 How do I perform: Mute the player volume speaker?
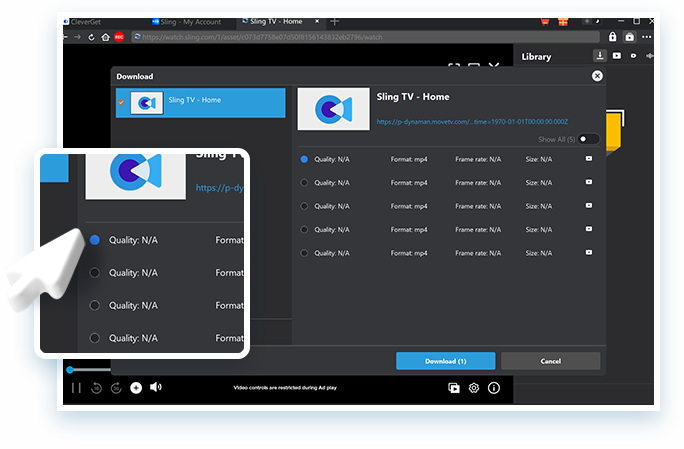point(156,387)
